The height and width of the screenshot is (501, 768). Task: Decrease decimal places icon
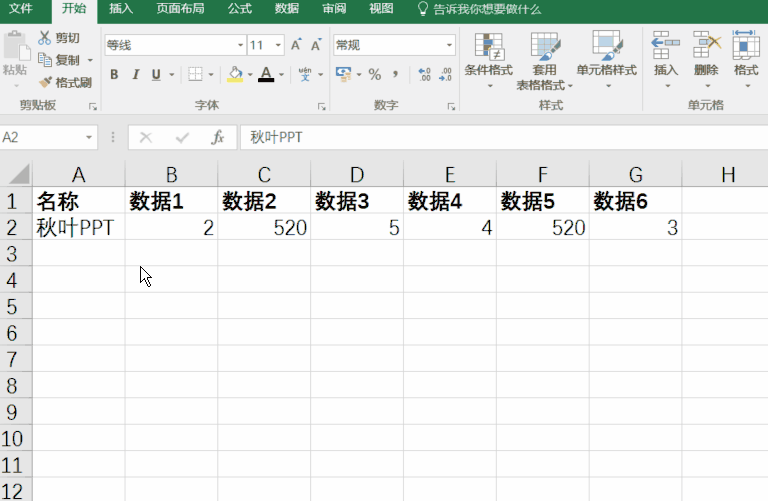pos(446,74)
